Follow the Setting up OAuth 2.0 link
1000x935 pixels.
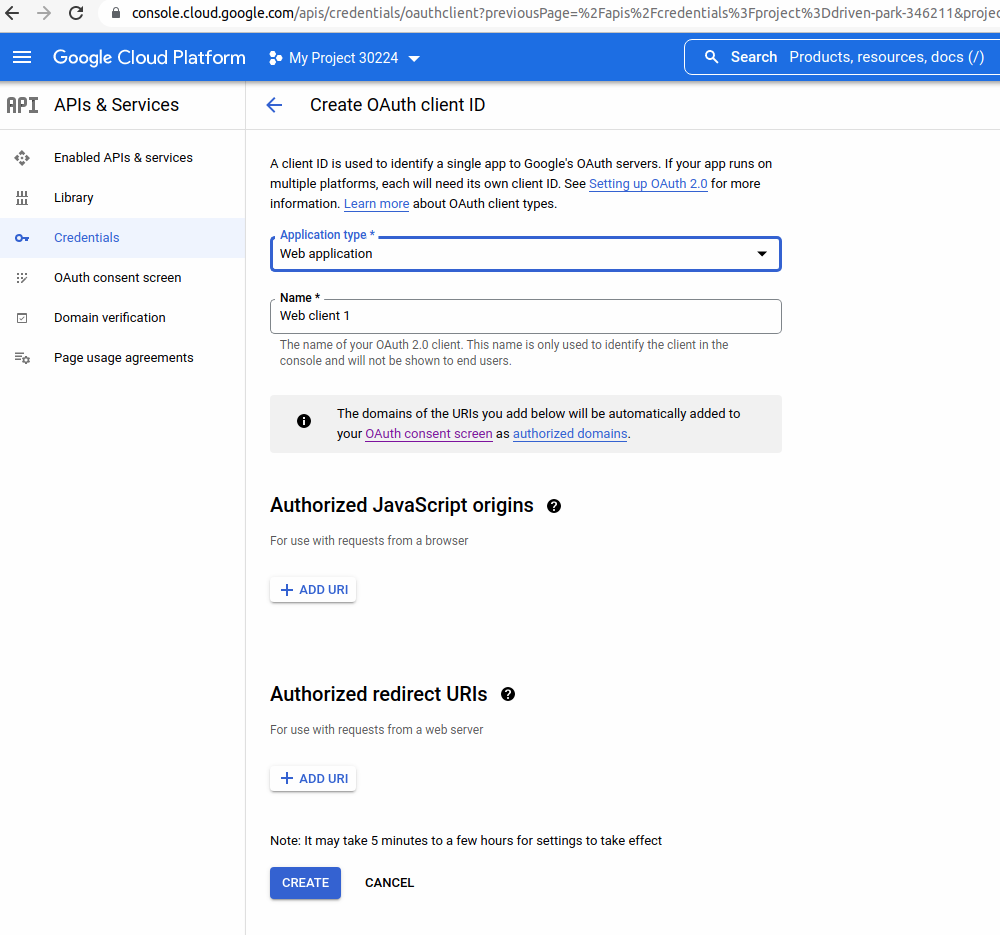tap(648, 184)
